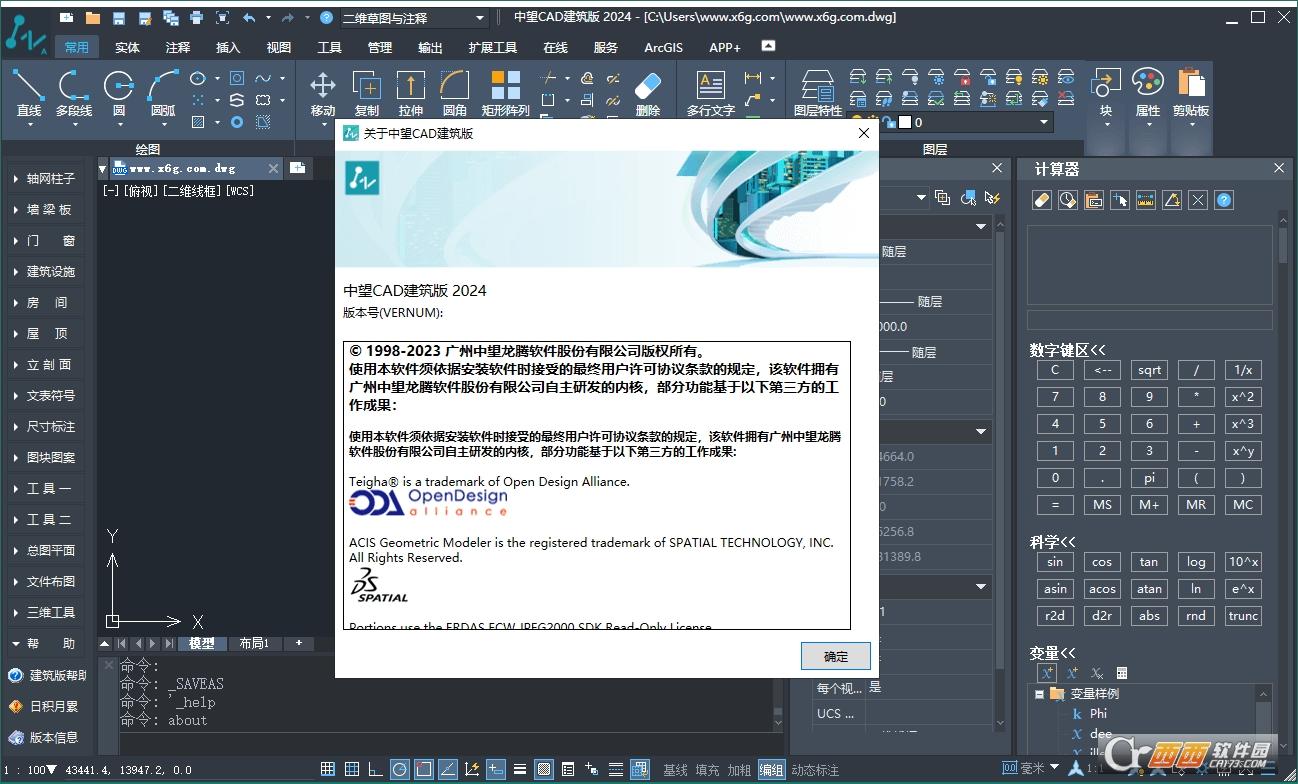Click the calculator eraser (clear) icon
This screenshot has width=1298, height=784.
tap(1041, 200)
